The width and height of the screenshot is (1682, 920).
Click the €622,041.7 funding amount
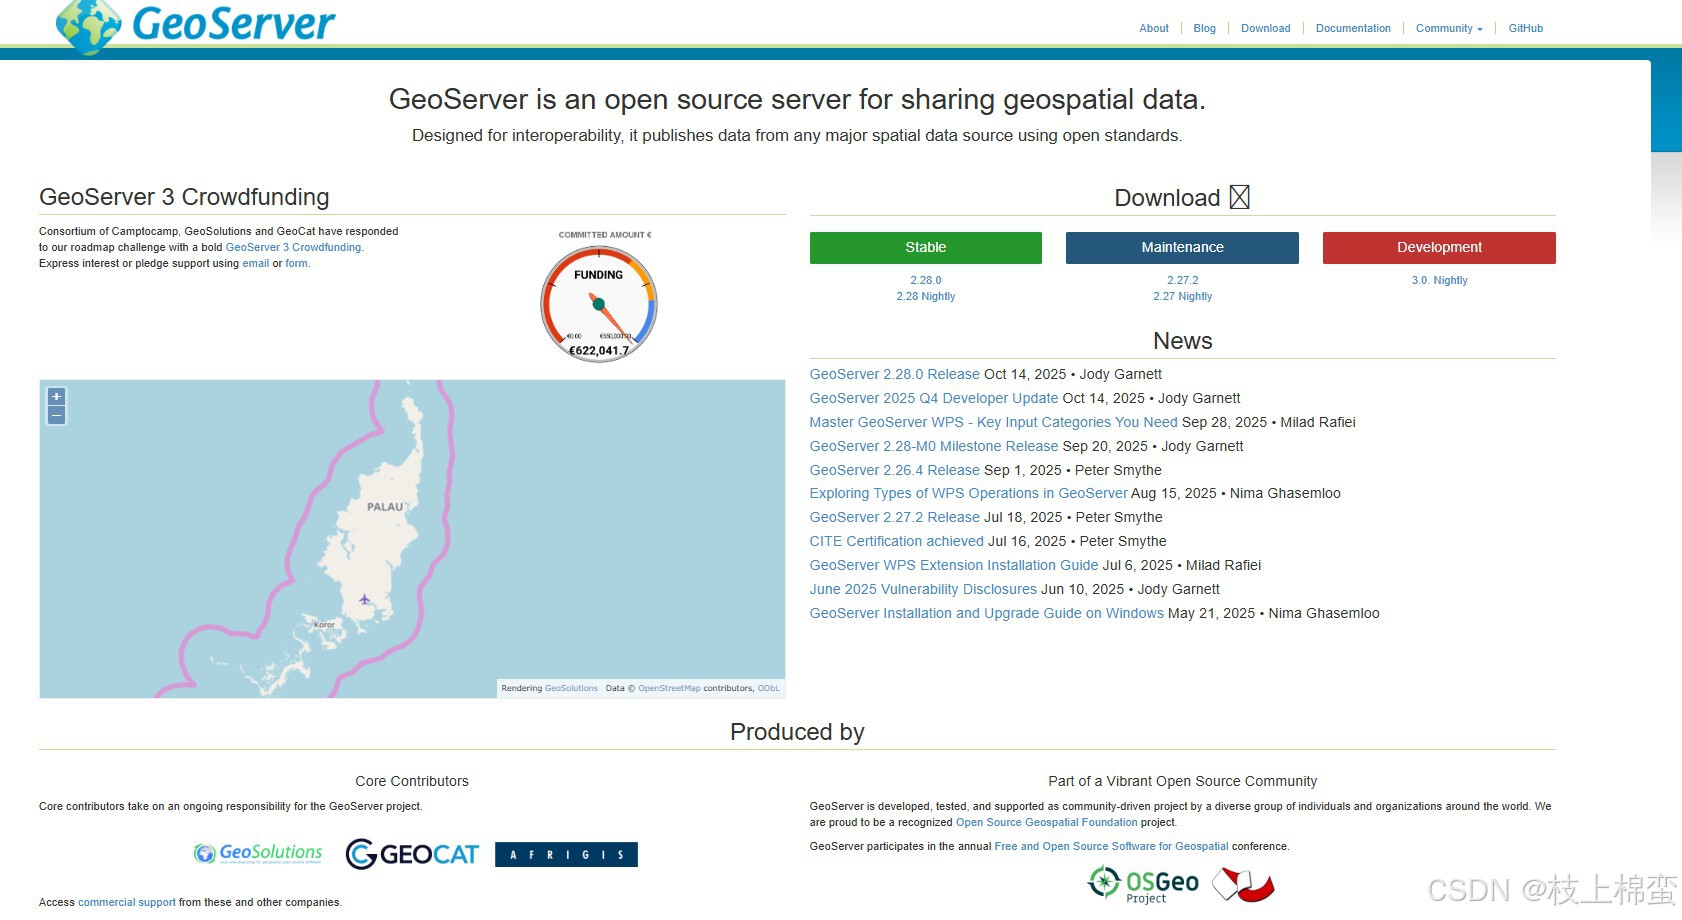coord(599,350)
